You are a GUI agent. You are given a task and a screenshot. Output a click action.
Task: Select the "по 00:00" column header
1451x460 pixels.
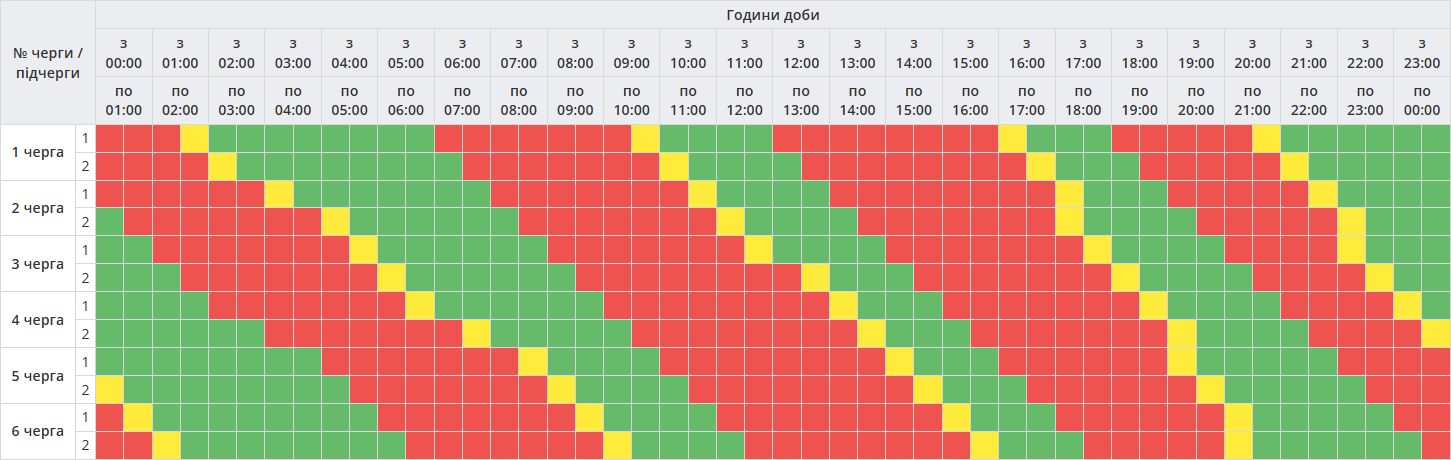[x=1422, y=100]
